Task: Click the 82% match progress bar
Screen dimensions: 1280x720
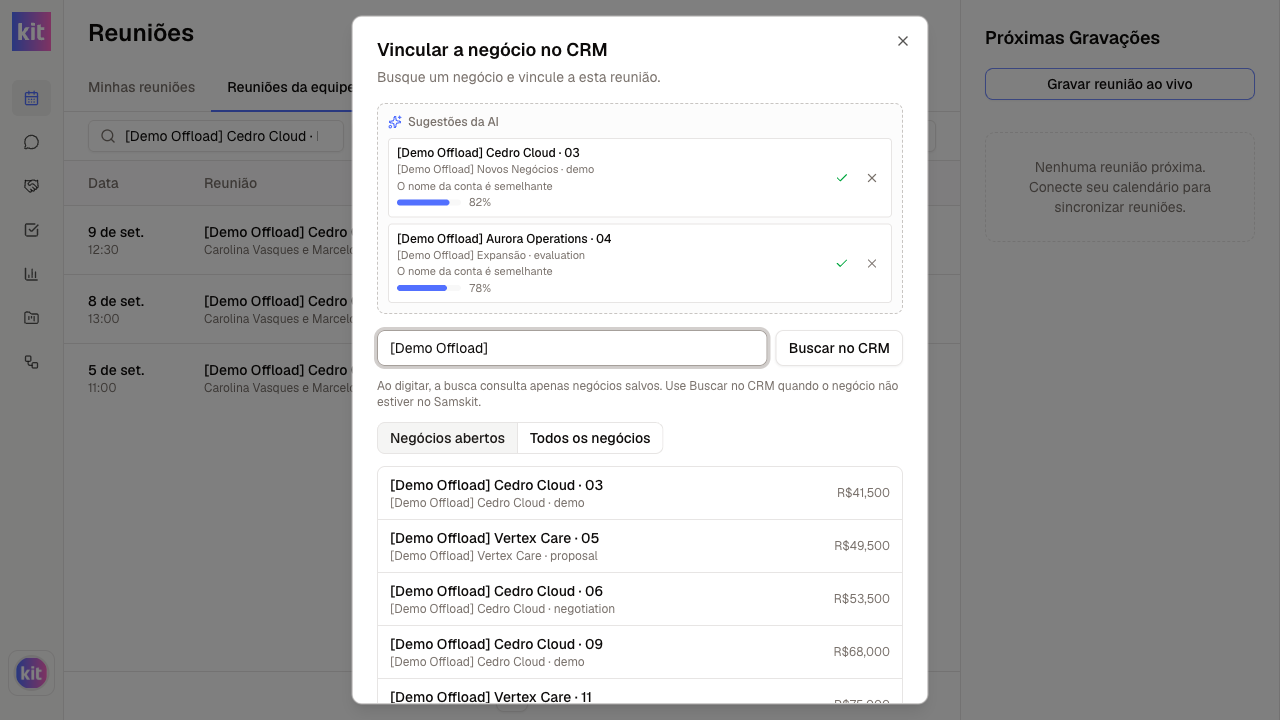Action: point(429,202)
